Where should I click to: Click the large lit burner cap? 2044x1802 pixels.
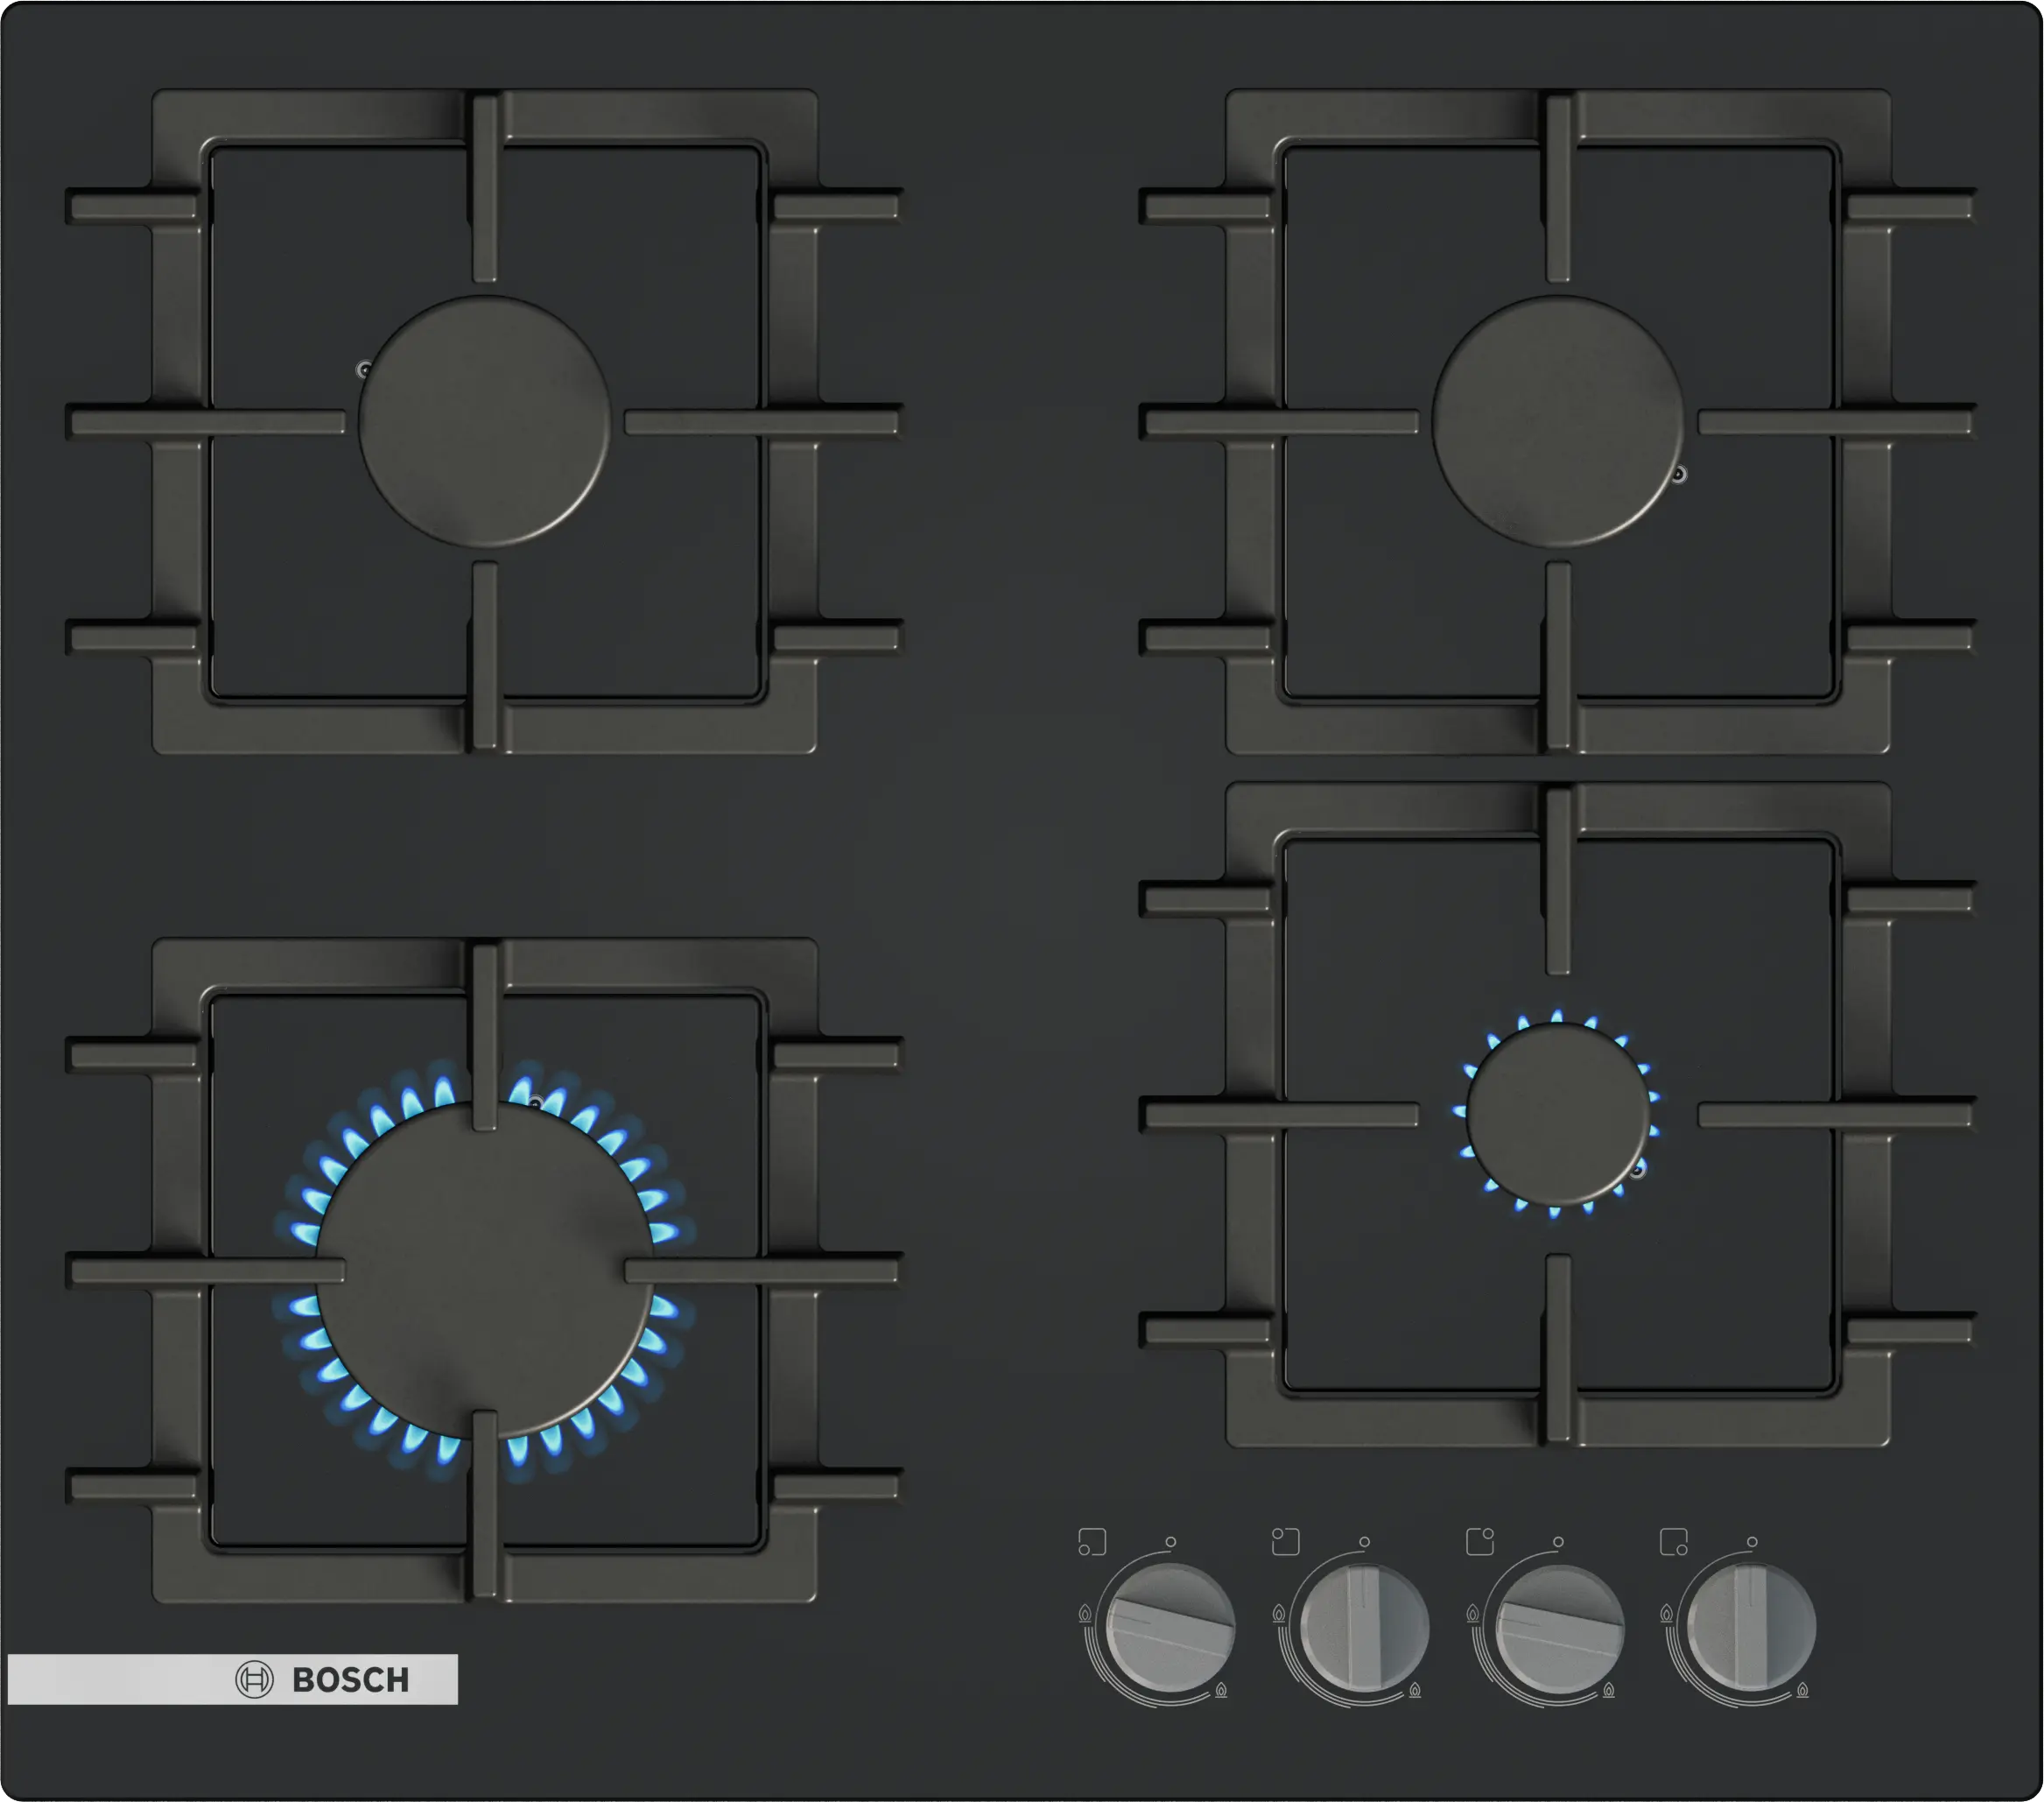click(484, 1270)
